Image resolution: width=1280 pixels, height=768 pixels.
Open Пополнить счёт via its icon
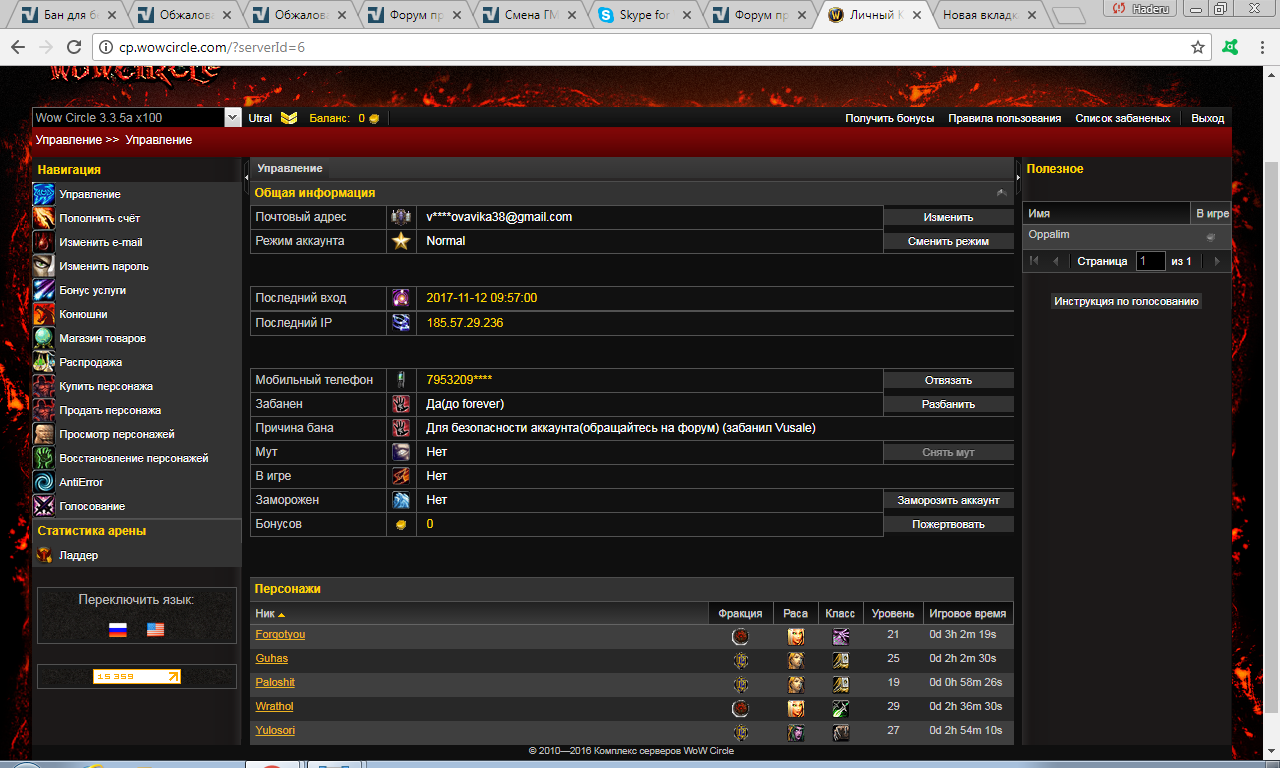point(43,218)
